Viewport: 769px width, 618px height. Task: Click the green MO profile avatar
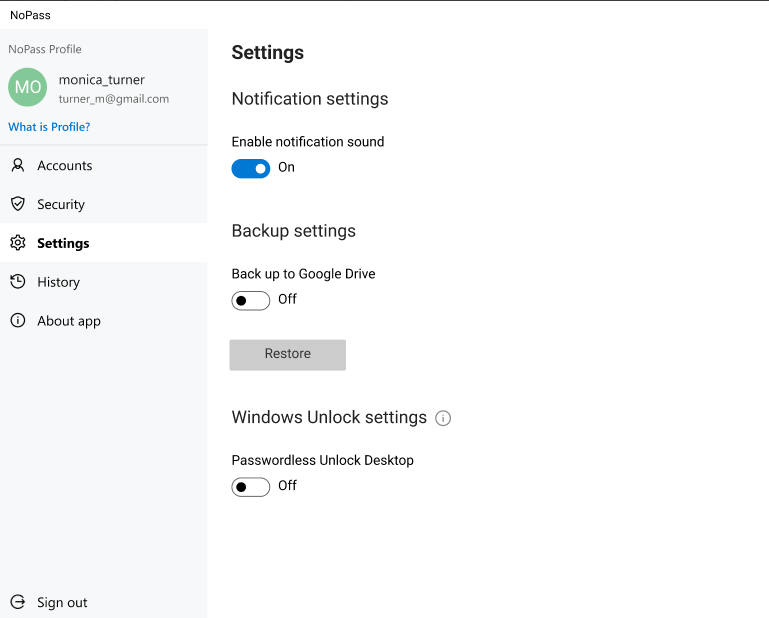(27, 87)
